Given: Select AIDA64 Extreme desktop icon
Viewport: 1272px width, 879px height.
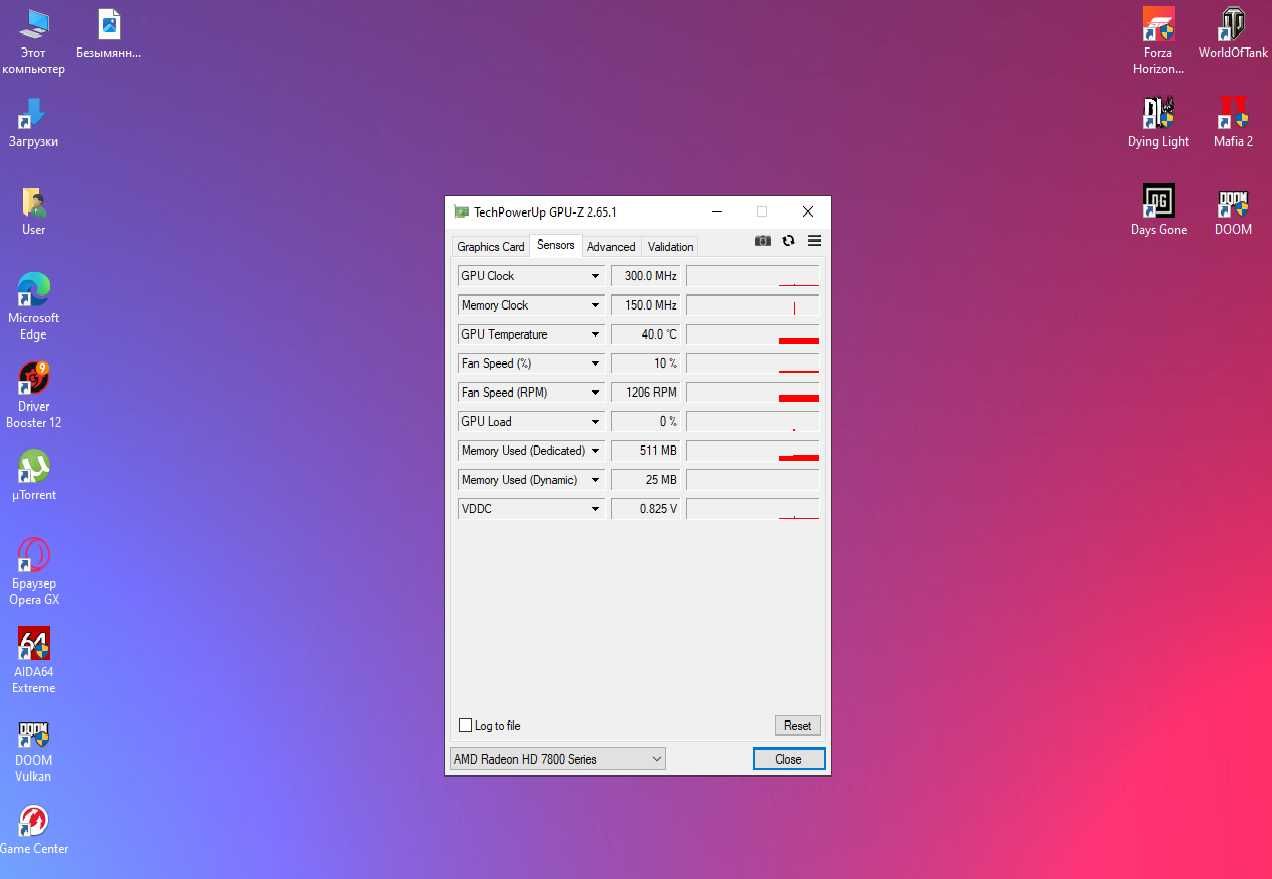Looking at the screenshot, I should 33,660.
